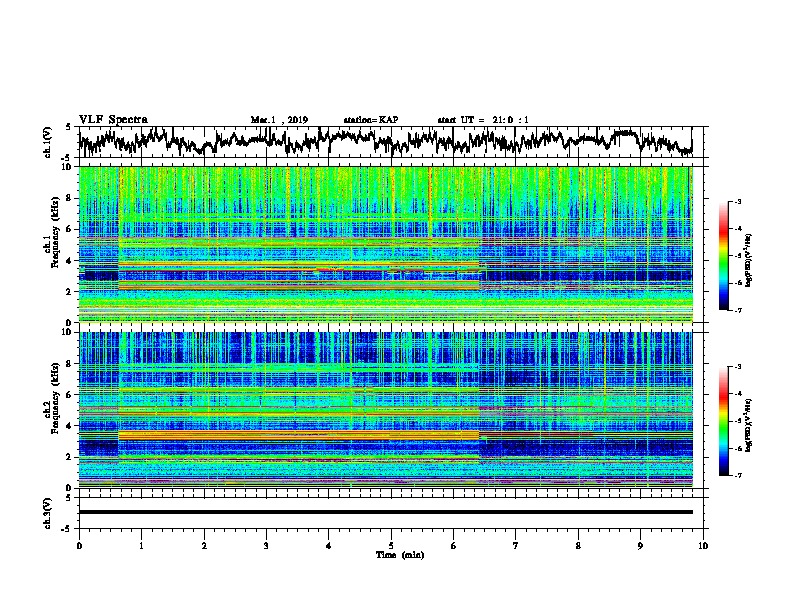
Task: Click the -7 label on ch.1 colorbar
Action: click(x=737, y=310)
